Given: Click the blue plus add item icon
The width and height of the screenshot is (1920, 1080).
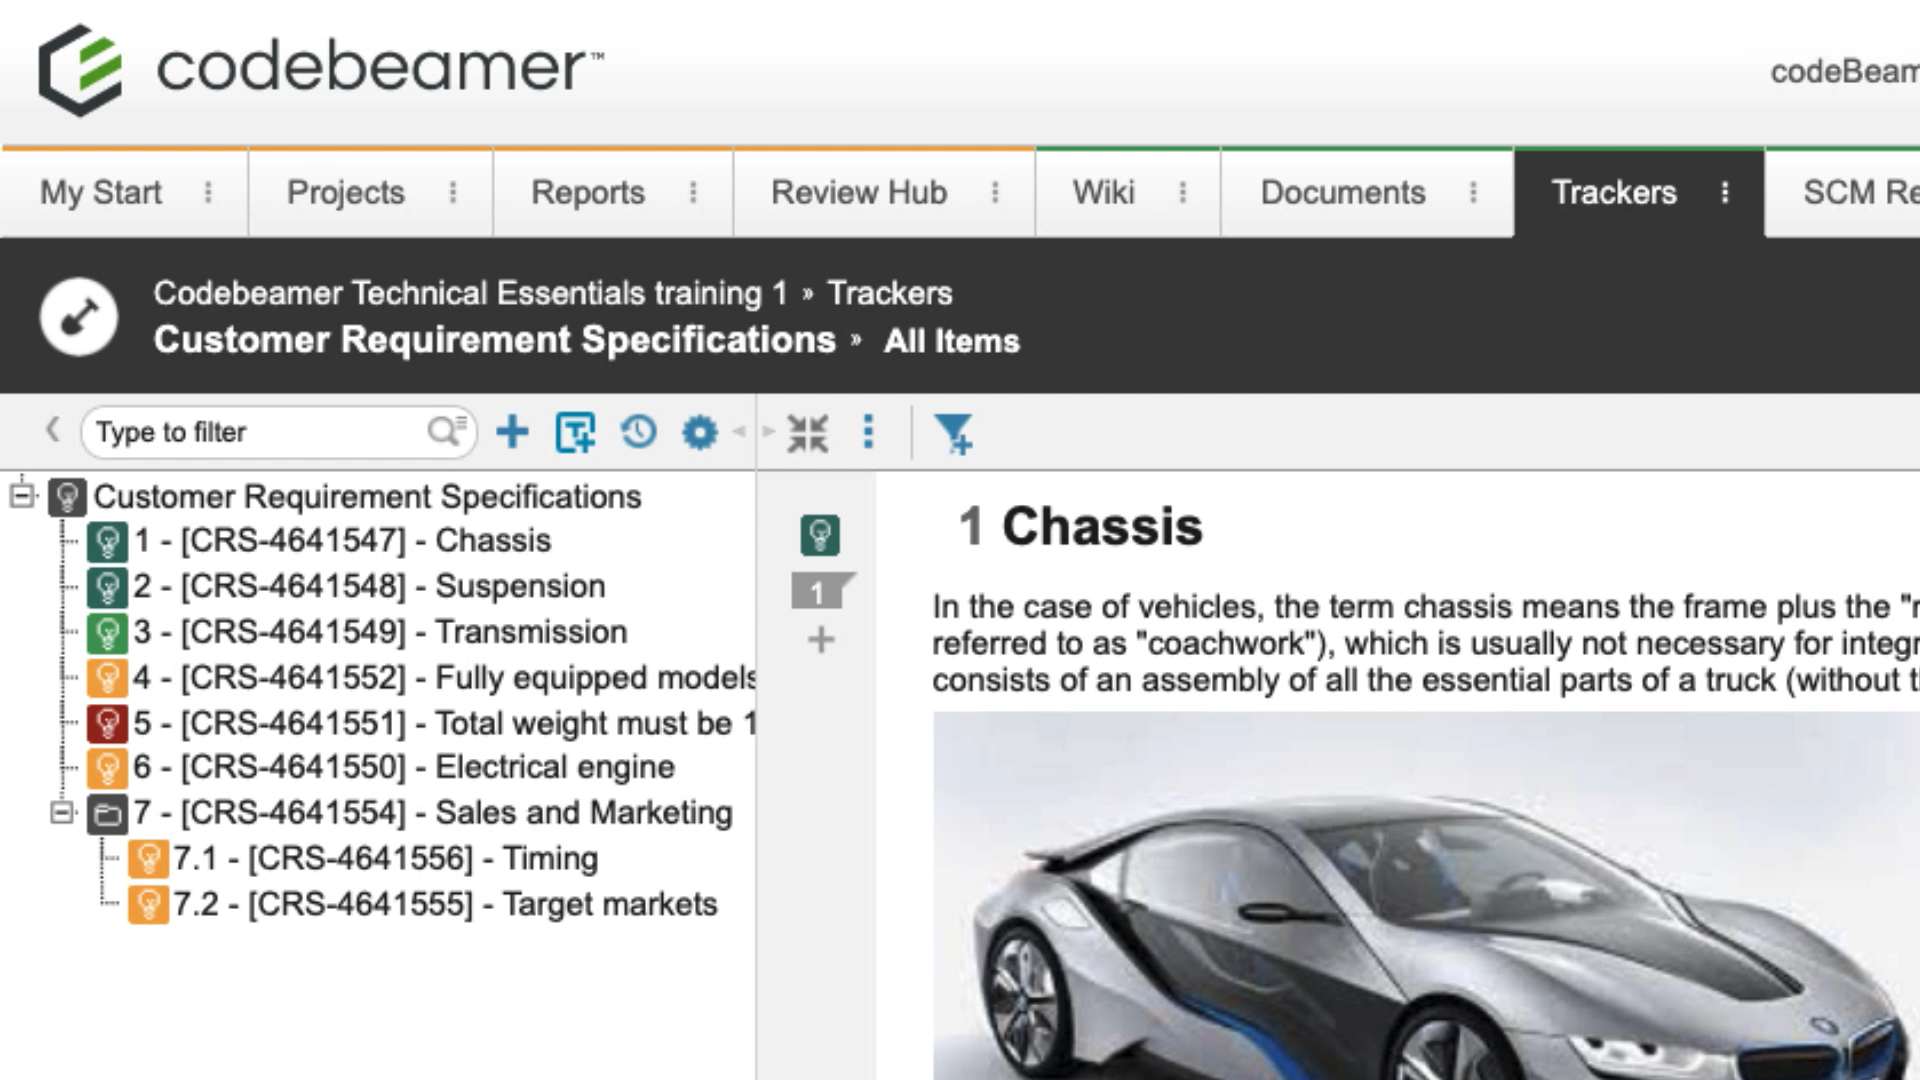Looking at the screenshot, I should 512,432.
